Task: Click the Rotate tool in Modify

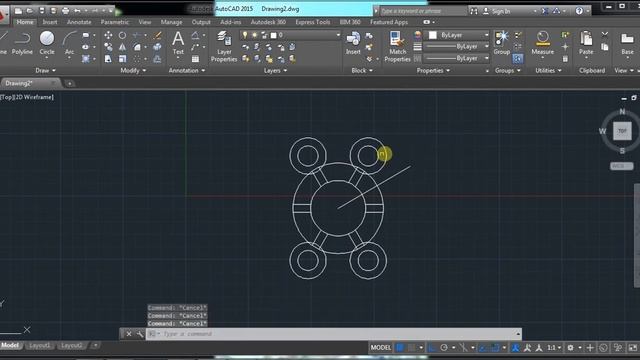Action: pos(122,36)
